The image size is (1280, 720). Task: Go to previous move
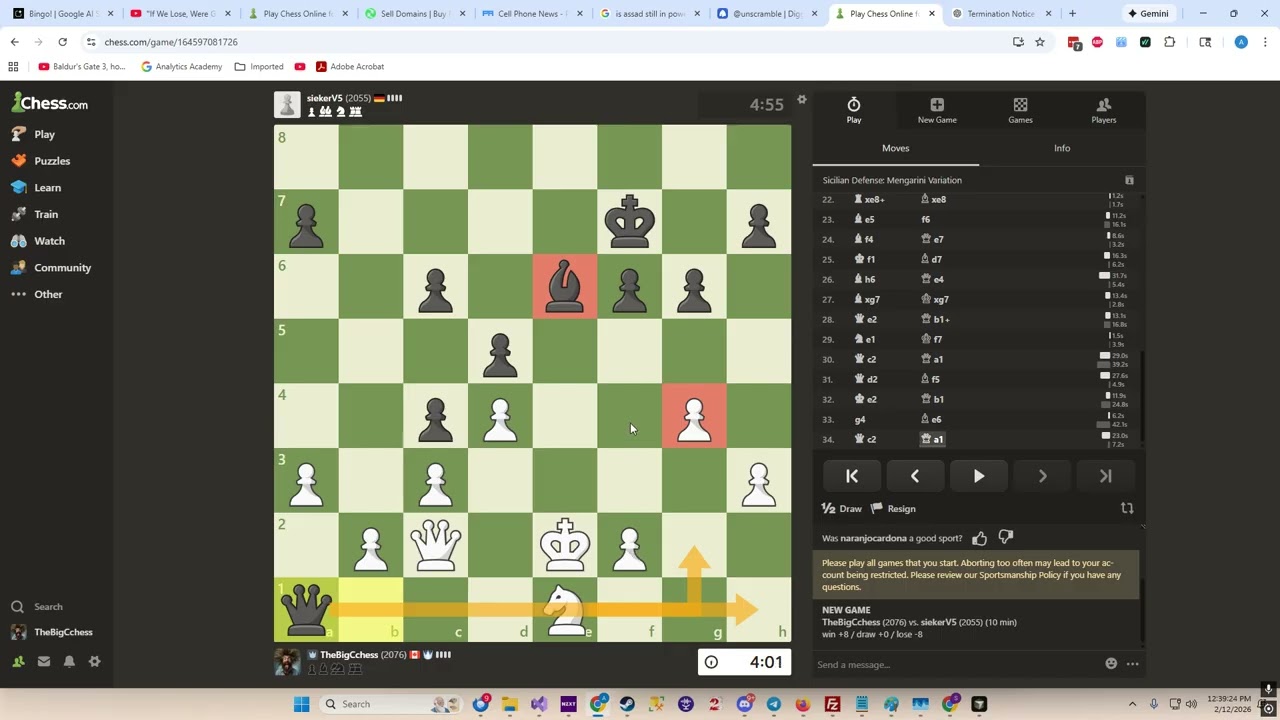click(915, 477)
